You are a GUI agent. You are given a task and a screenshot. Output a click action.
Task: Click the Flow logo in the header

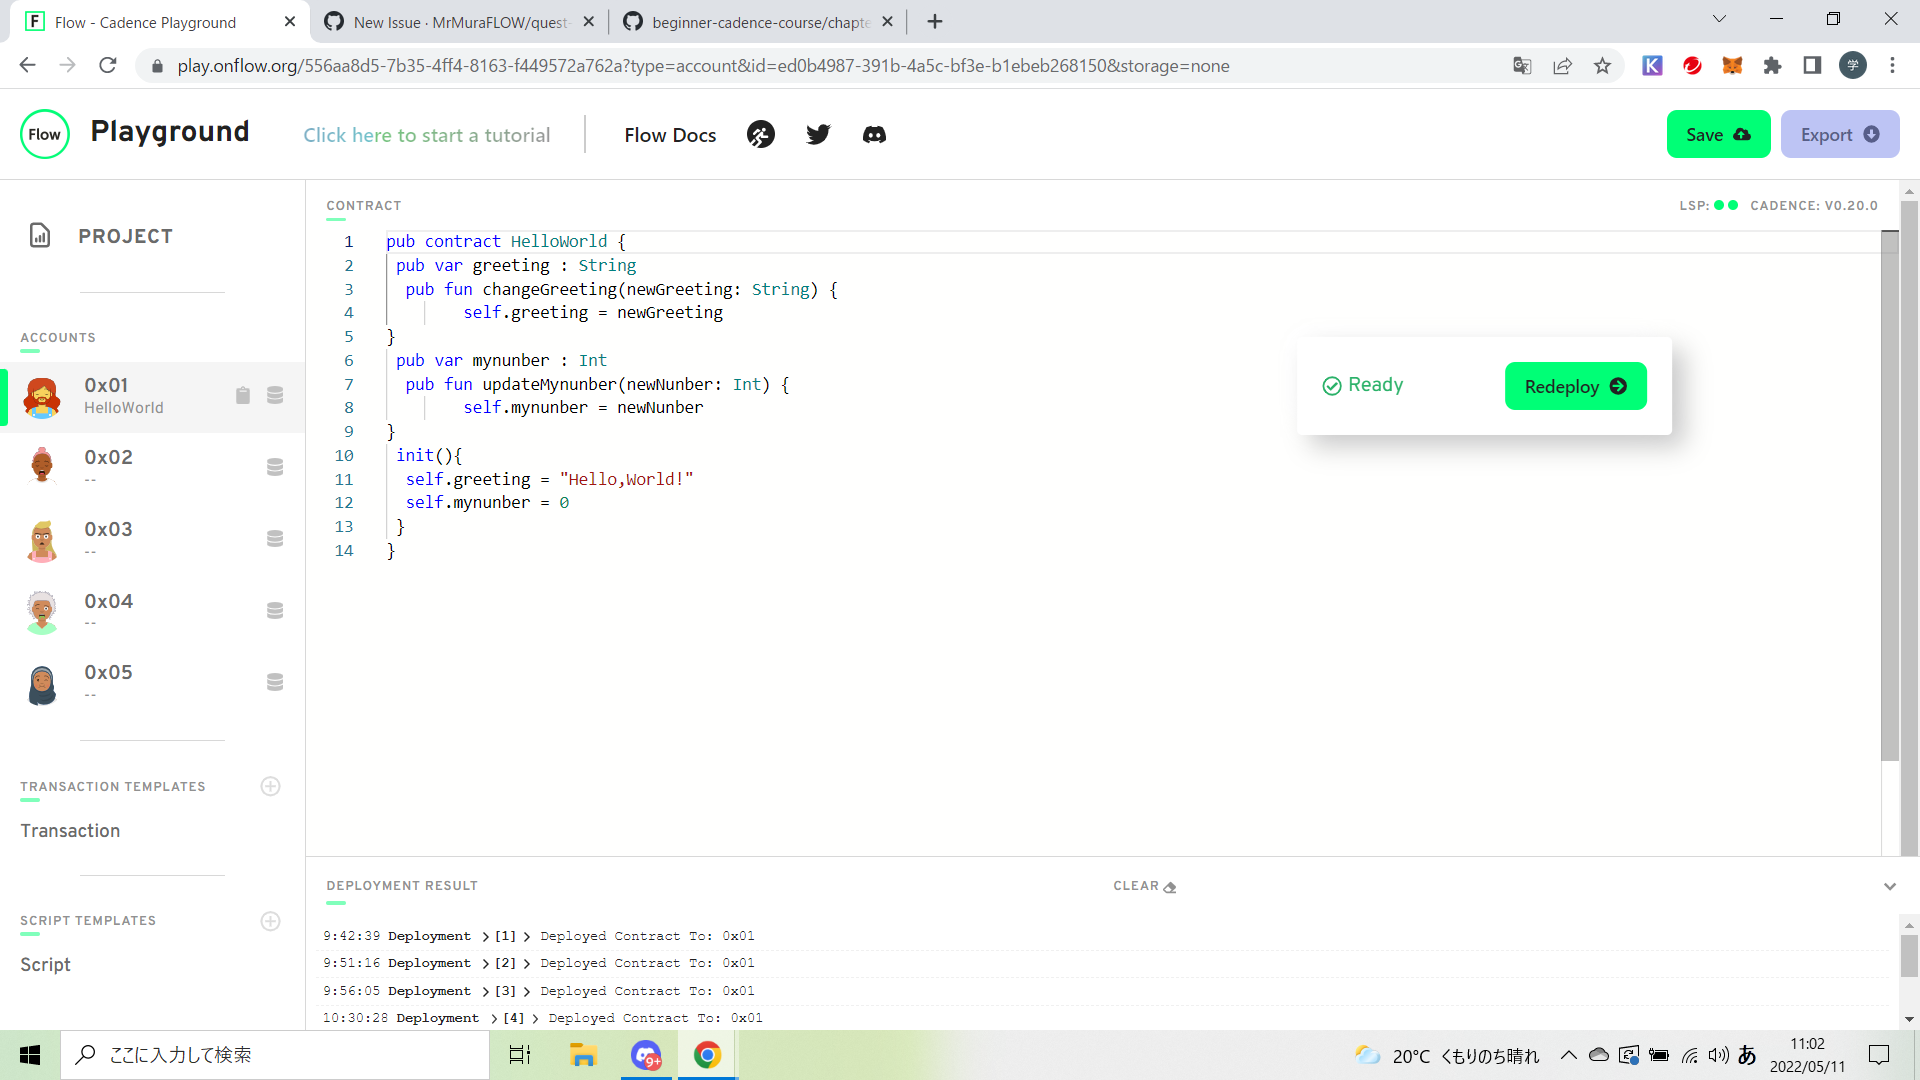[44, 133]
